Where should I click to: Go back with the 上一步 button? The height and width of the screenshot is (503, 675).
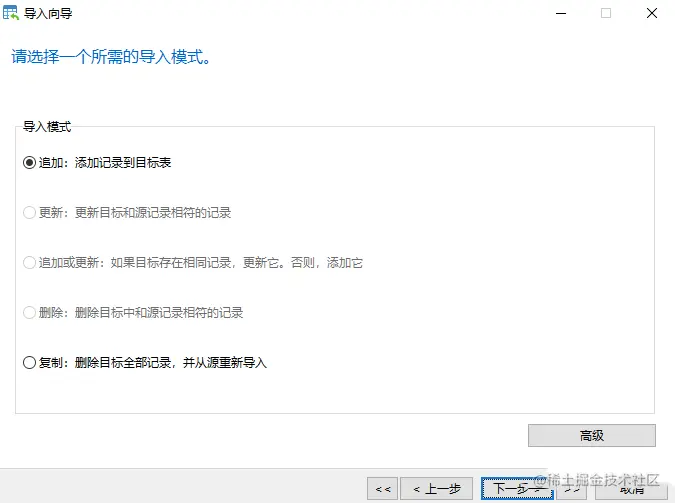coord(436,489)
